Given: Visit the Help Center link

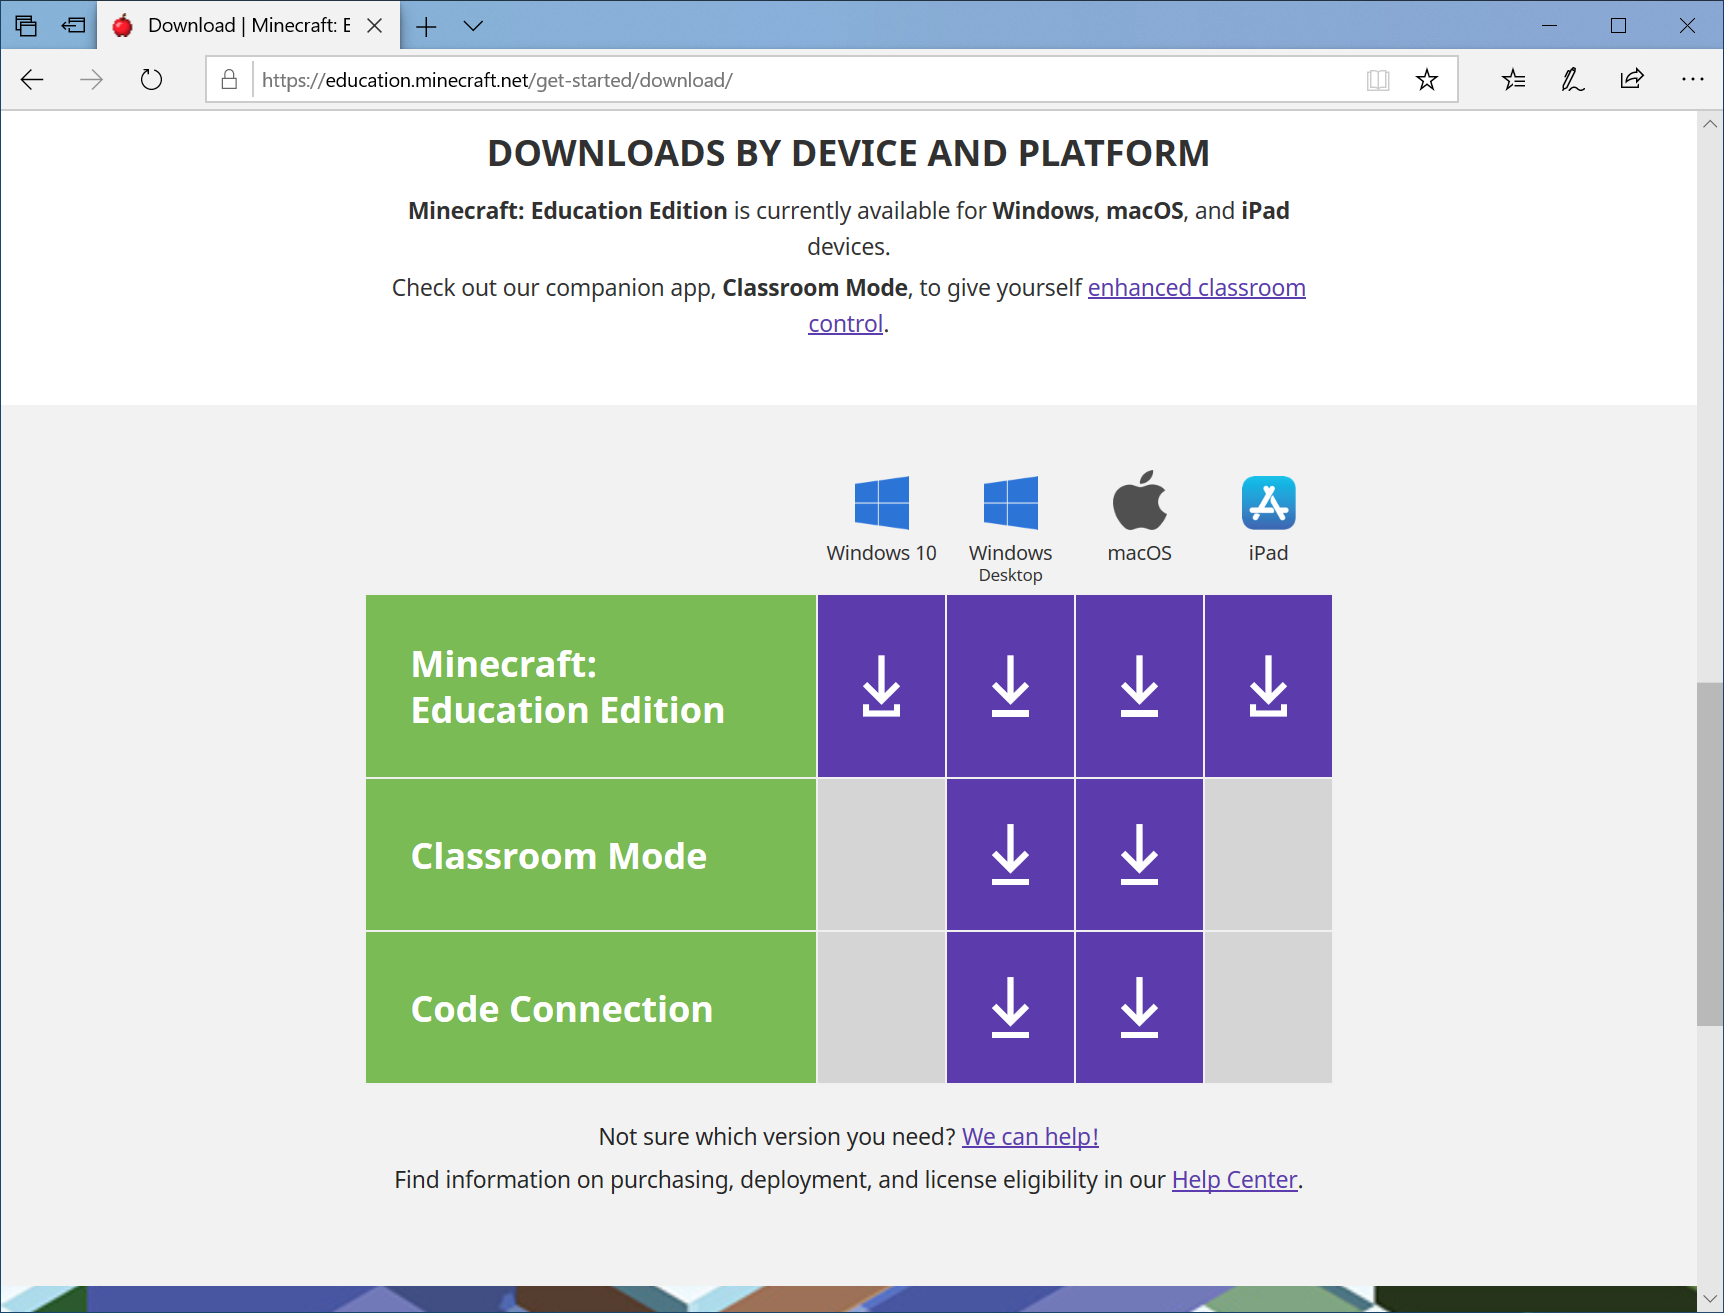Looking at the screenshot, I should 1234,1179.
